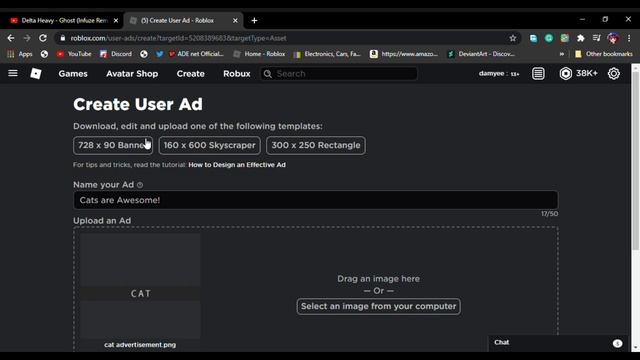Viewport: 640px width, 360px height.
Task: Click the browser forward arrow
Action: (x=27, y=38)
